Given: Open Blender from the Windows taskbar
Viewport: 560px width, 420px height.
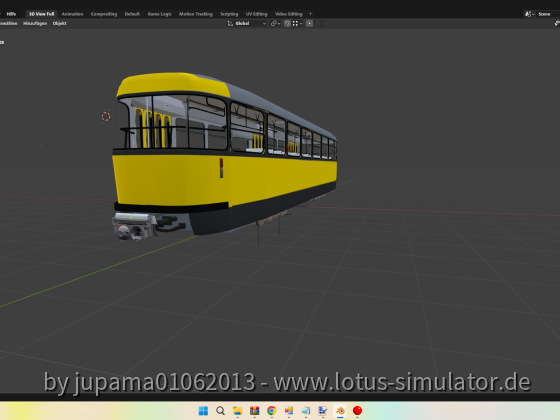Looking at the screenshot, I should [340, 411].
